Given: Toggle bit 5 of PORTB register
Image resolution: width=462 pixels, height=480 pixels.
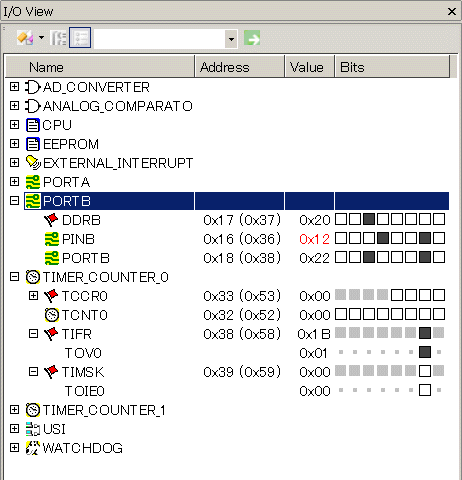Looking at the screenshot, I should [x=369, y=257].
